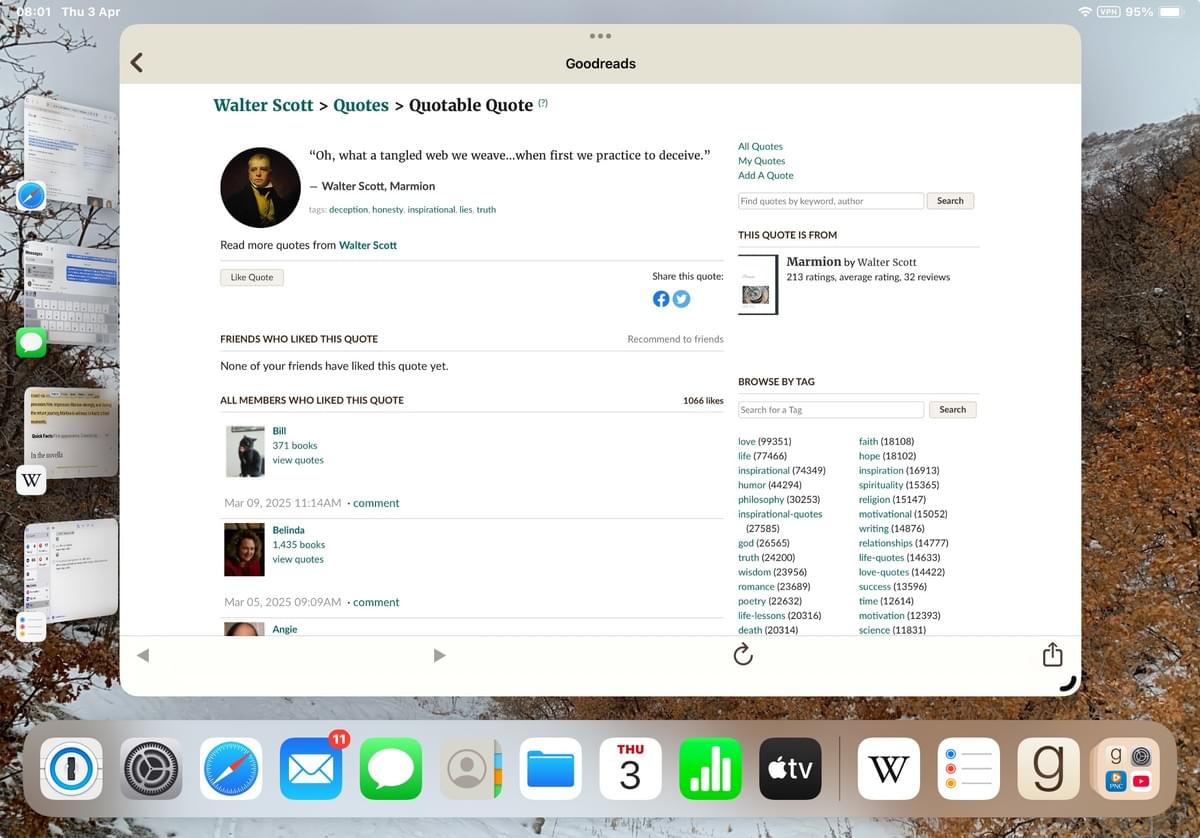Viewport: 1200px width, 838px height.
Task: Tap the back chevron in Goodreads header
Action: (138, 62)
